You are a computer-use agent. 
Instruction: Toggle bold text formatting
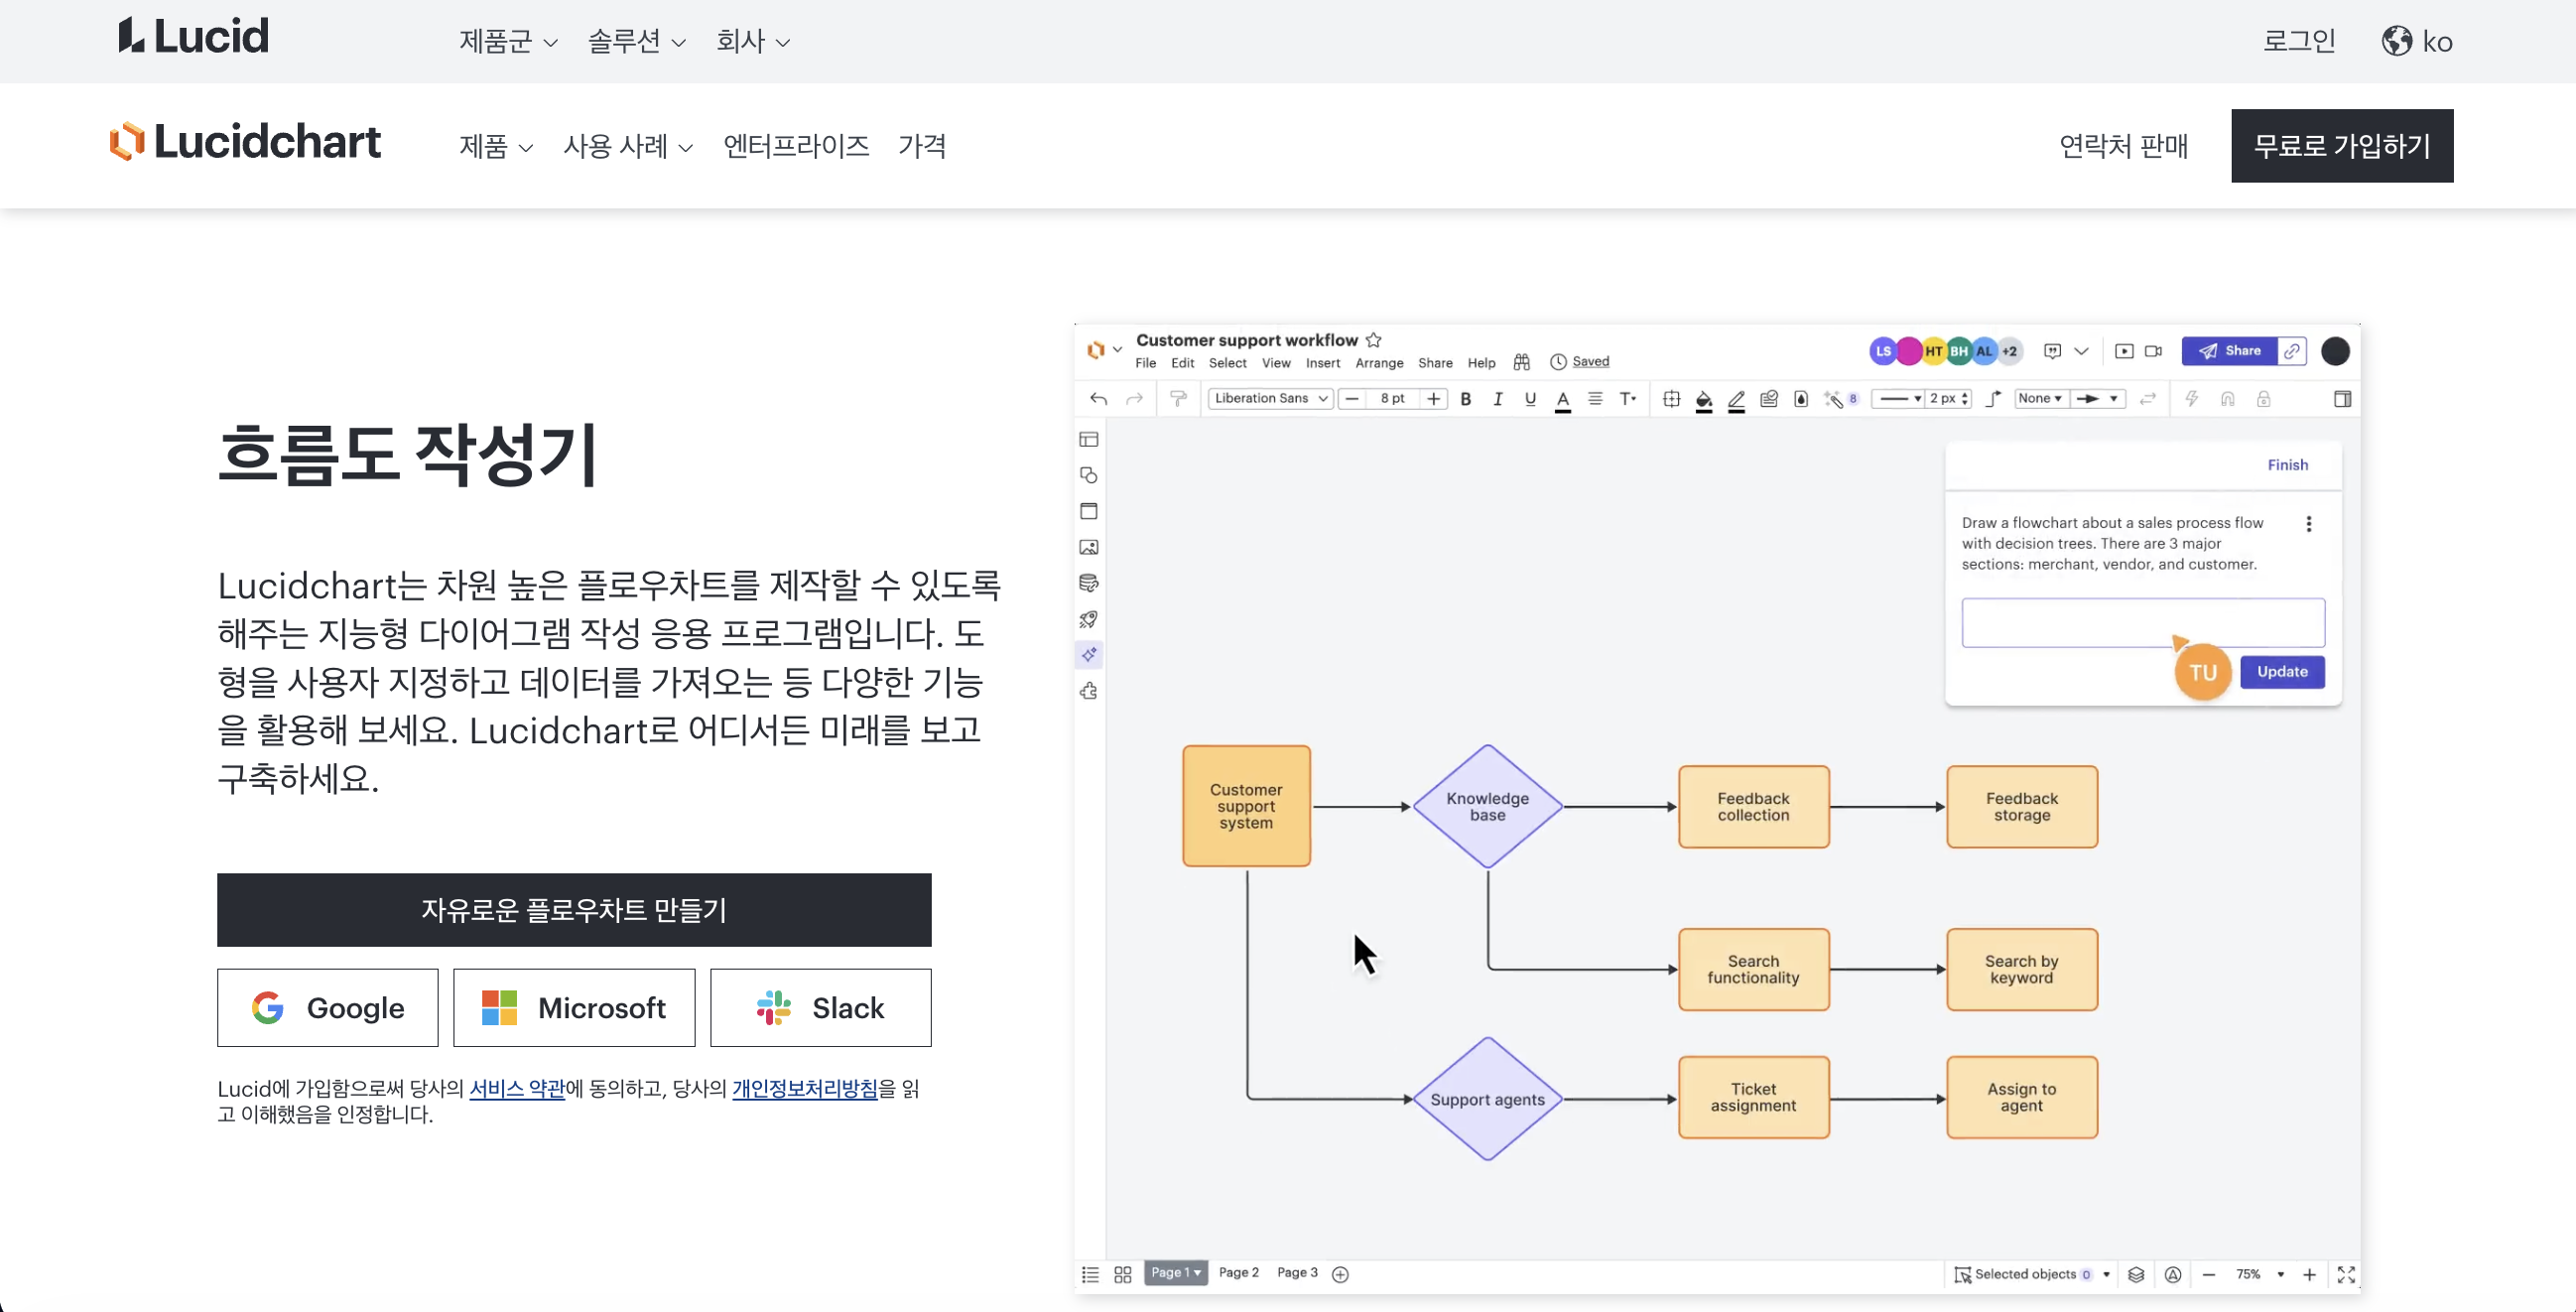point(1465,398)
